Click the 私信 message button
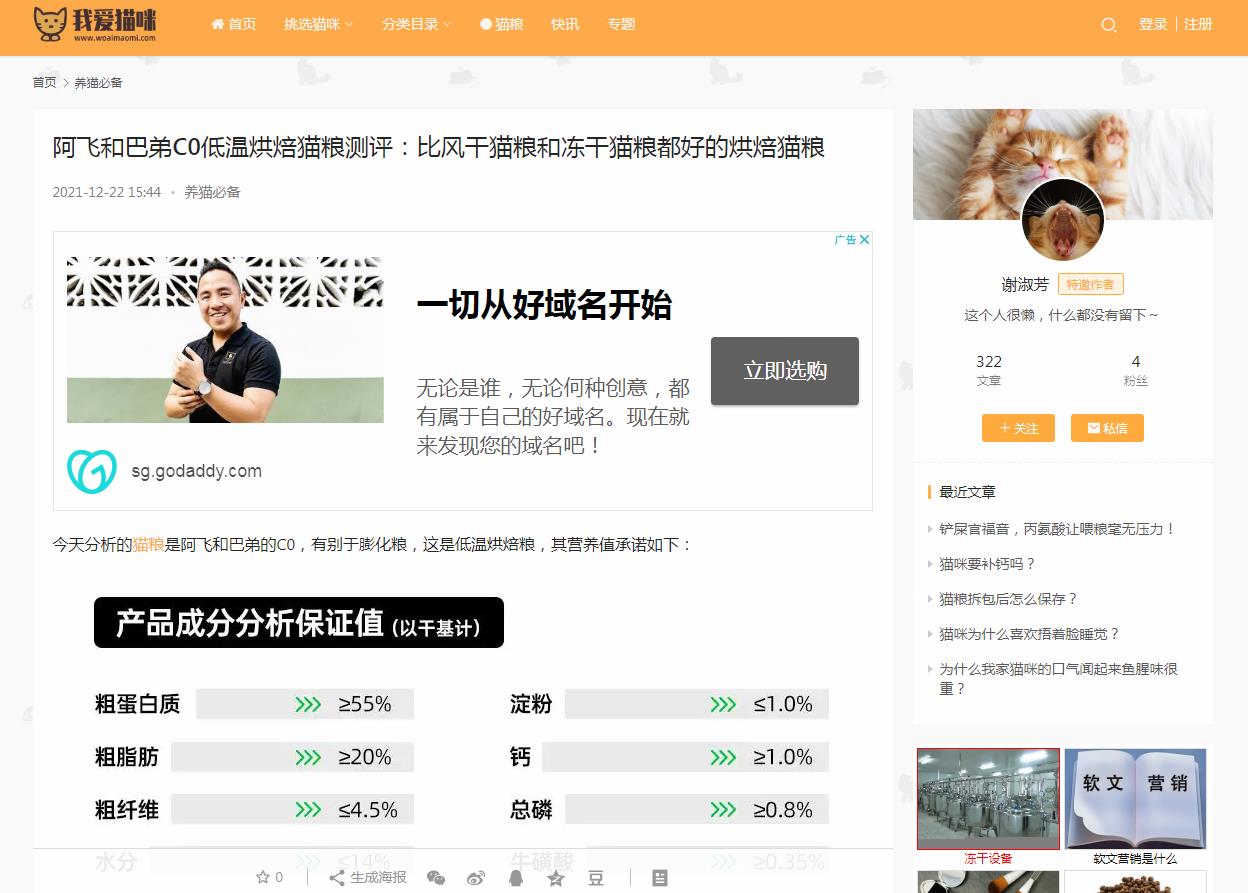The image size is (1248, 893). [x=1107, y=428]
